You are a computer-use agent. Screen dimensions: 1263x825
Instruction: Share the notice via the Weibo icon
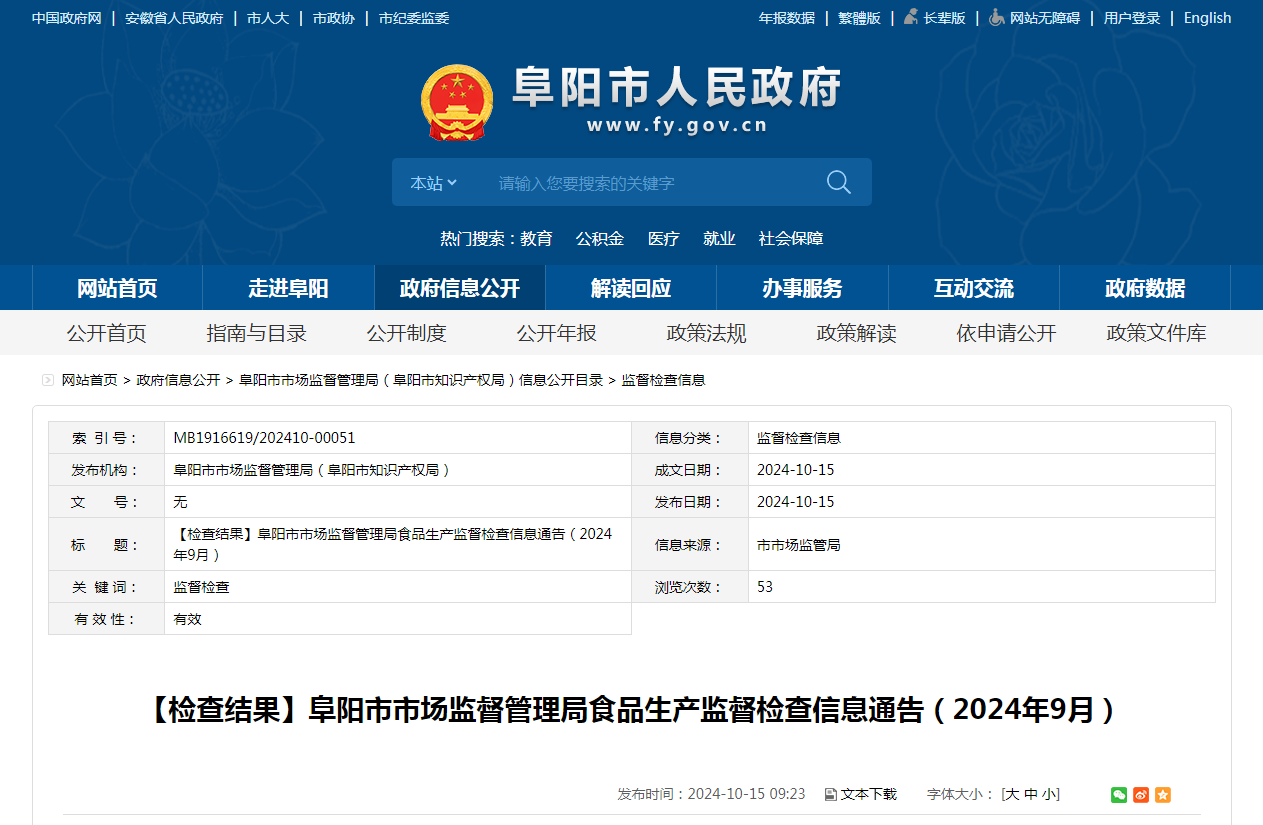[x=1141, y=795]
